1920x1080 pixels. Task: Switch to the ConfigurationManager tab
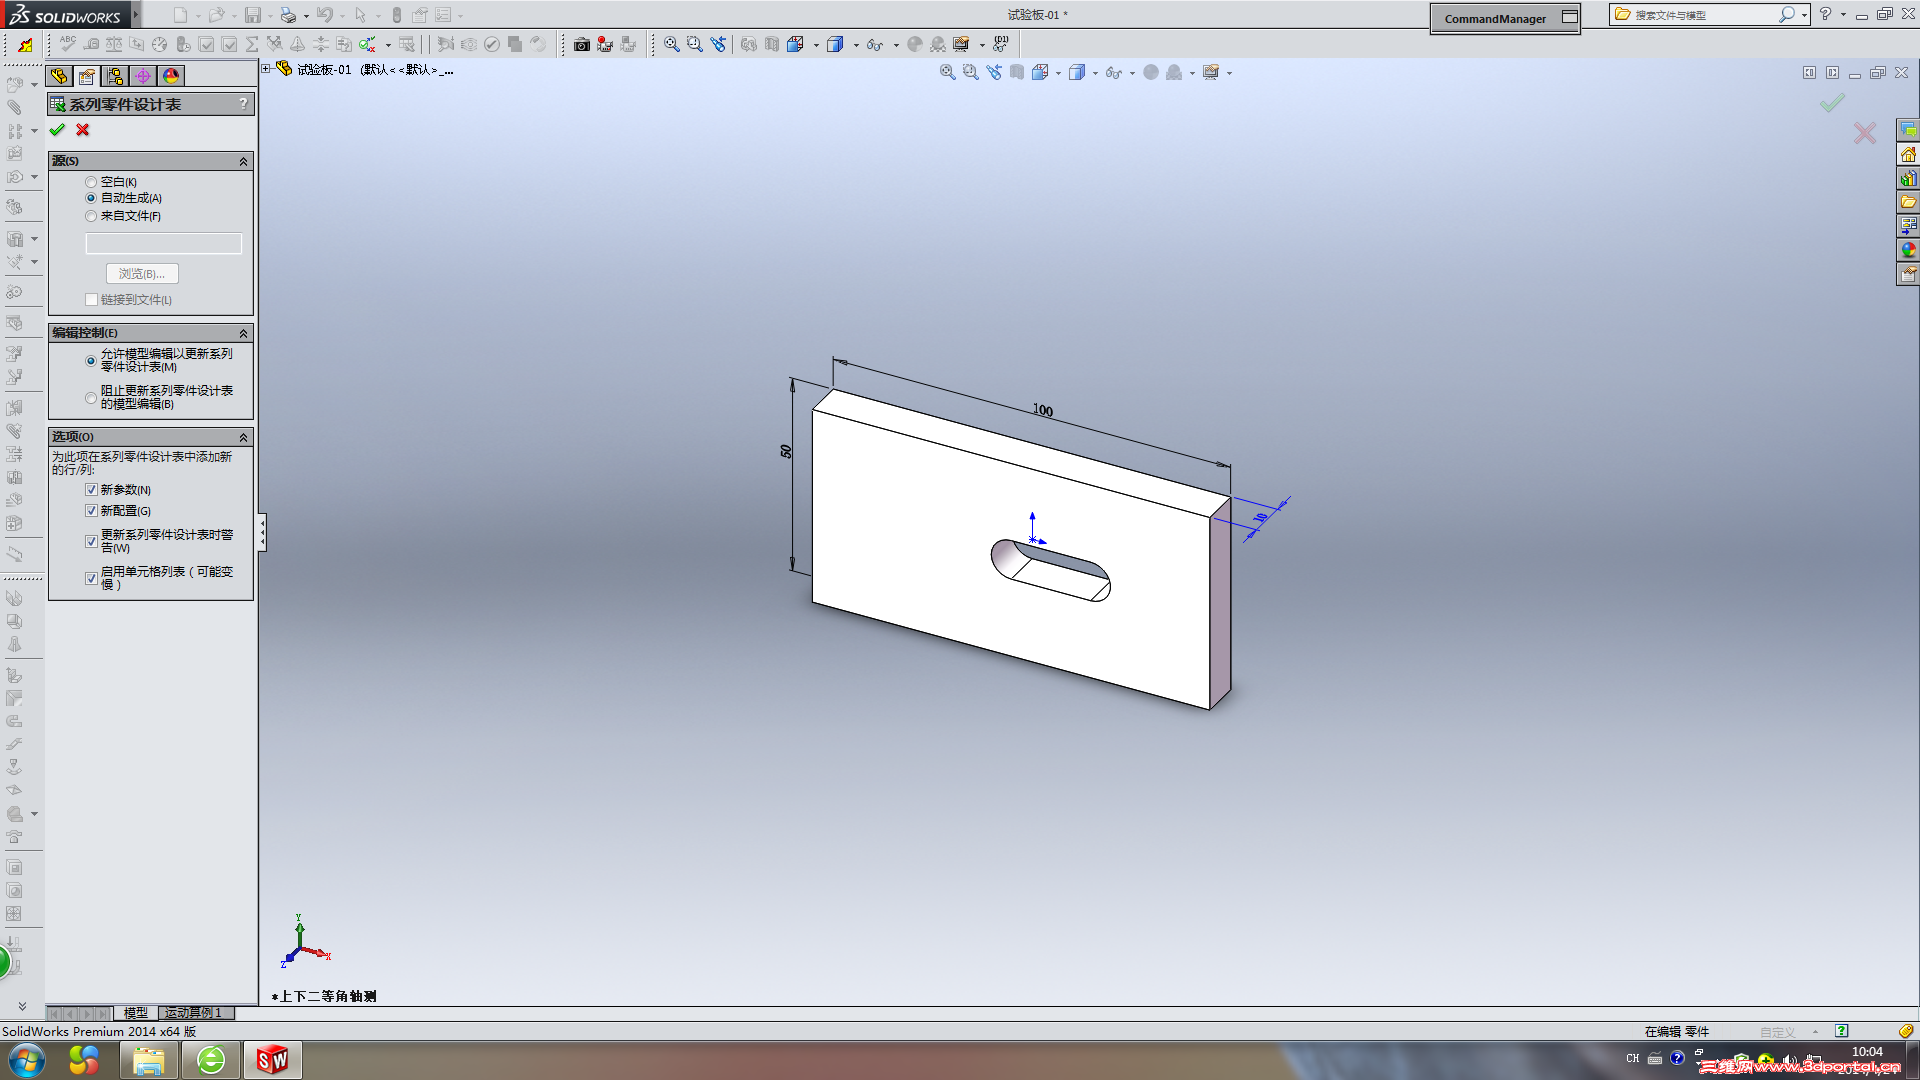coord(115,76)
